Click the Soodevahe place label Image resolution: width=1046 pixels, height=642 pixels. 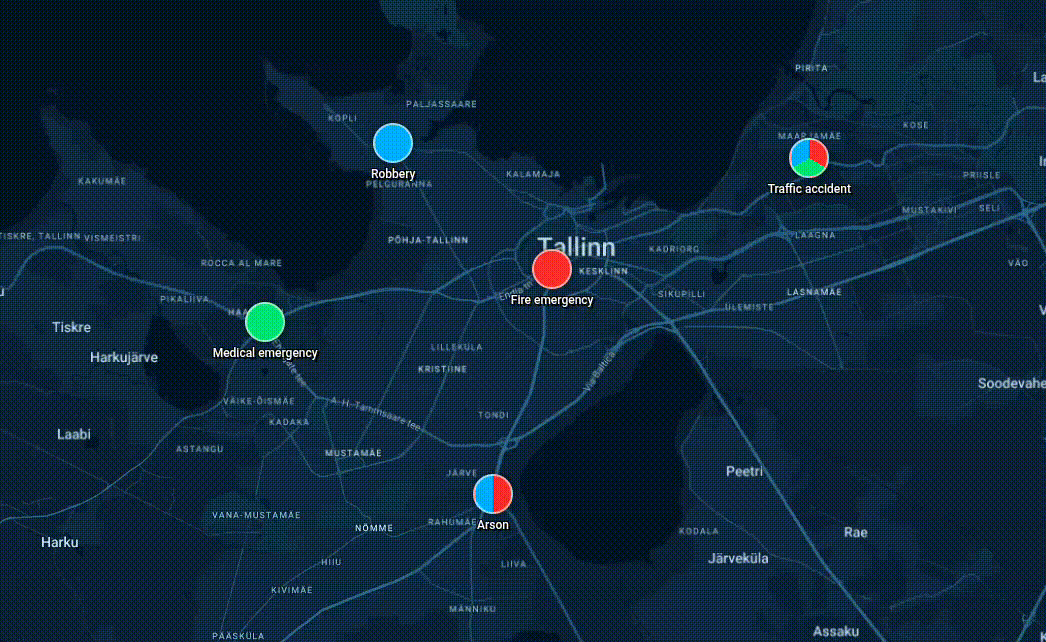coord(1010,384)
